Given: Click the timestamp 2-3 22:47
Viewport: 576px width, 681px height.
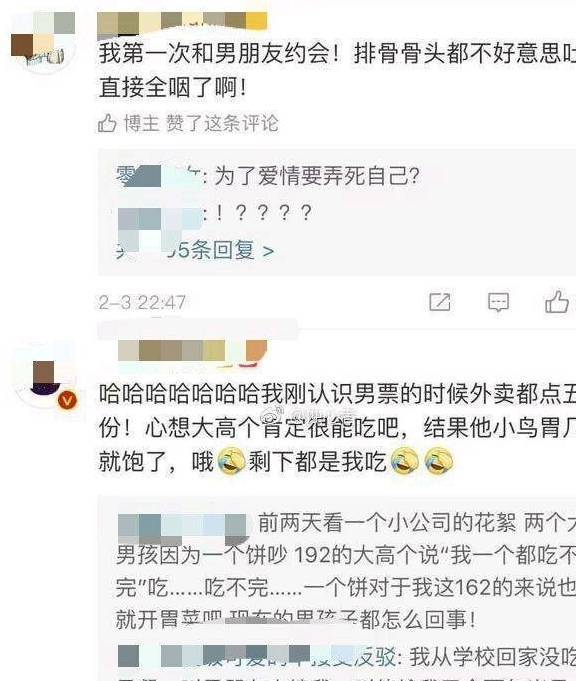Looking at the screenshot, I should tap(142, 302).
